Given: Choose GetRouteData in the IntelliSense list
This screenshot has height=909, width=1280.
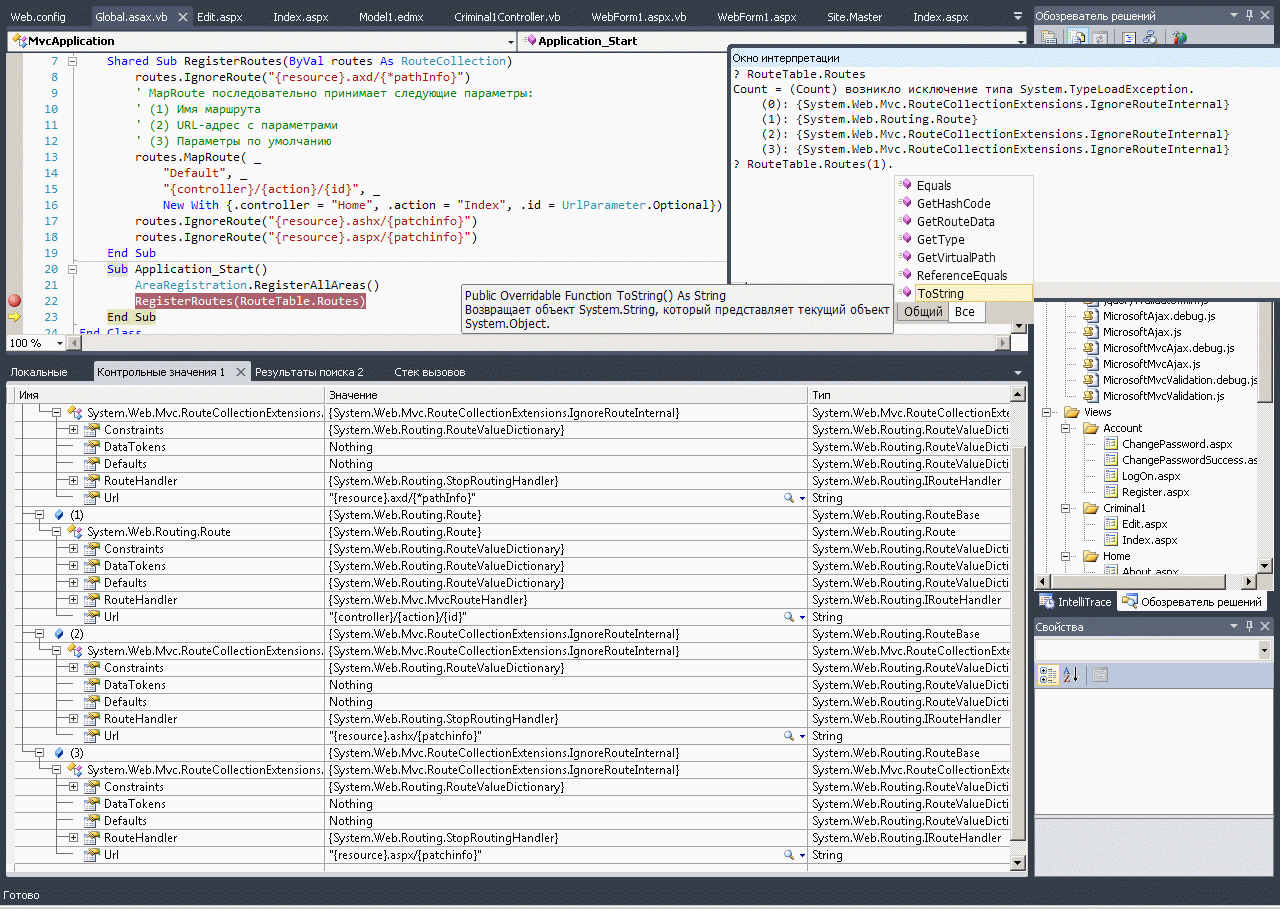Looking at the screenshot, I should [x=955, y=221].
